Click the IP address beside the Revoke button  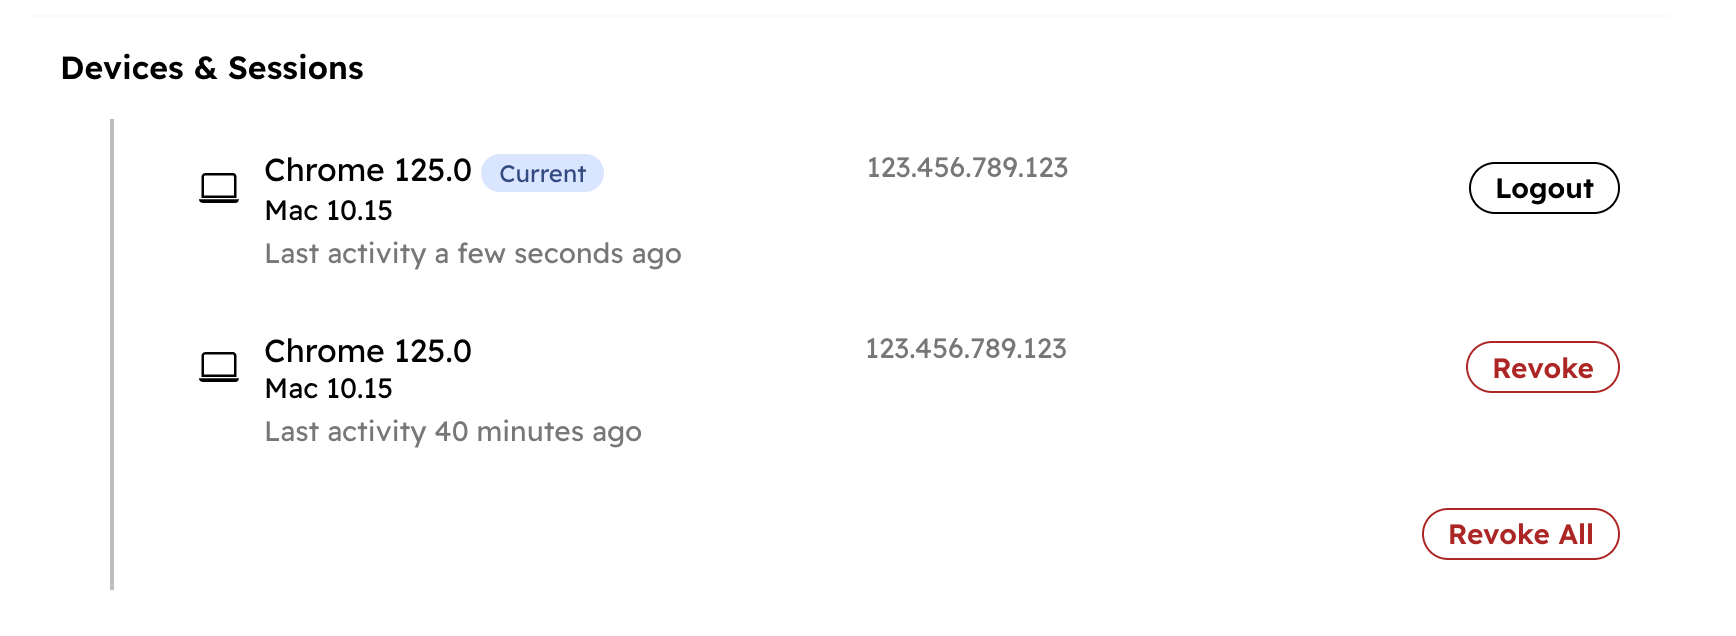point(966,349)
